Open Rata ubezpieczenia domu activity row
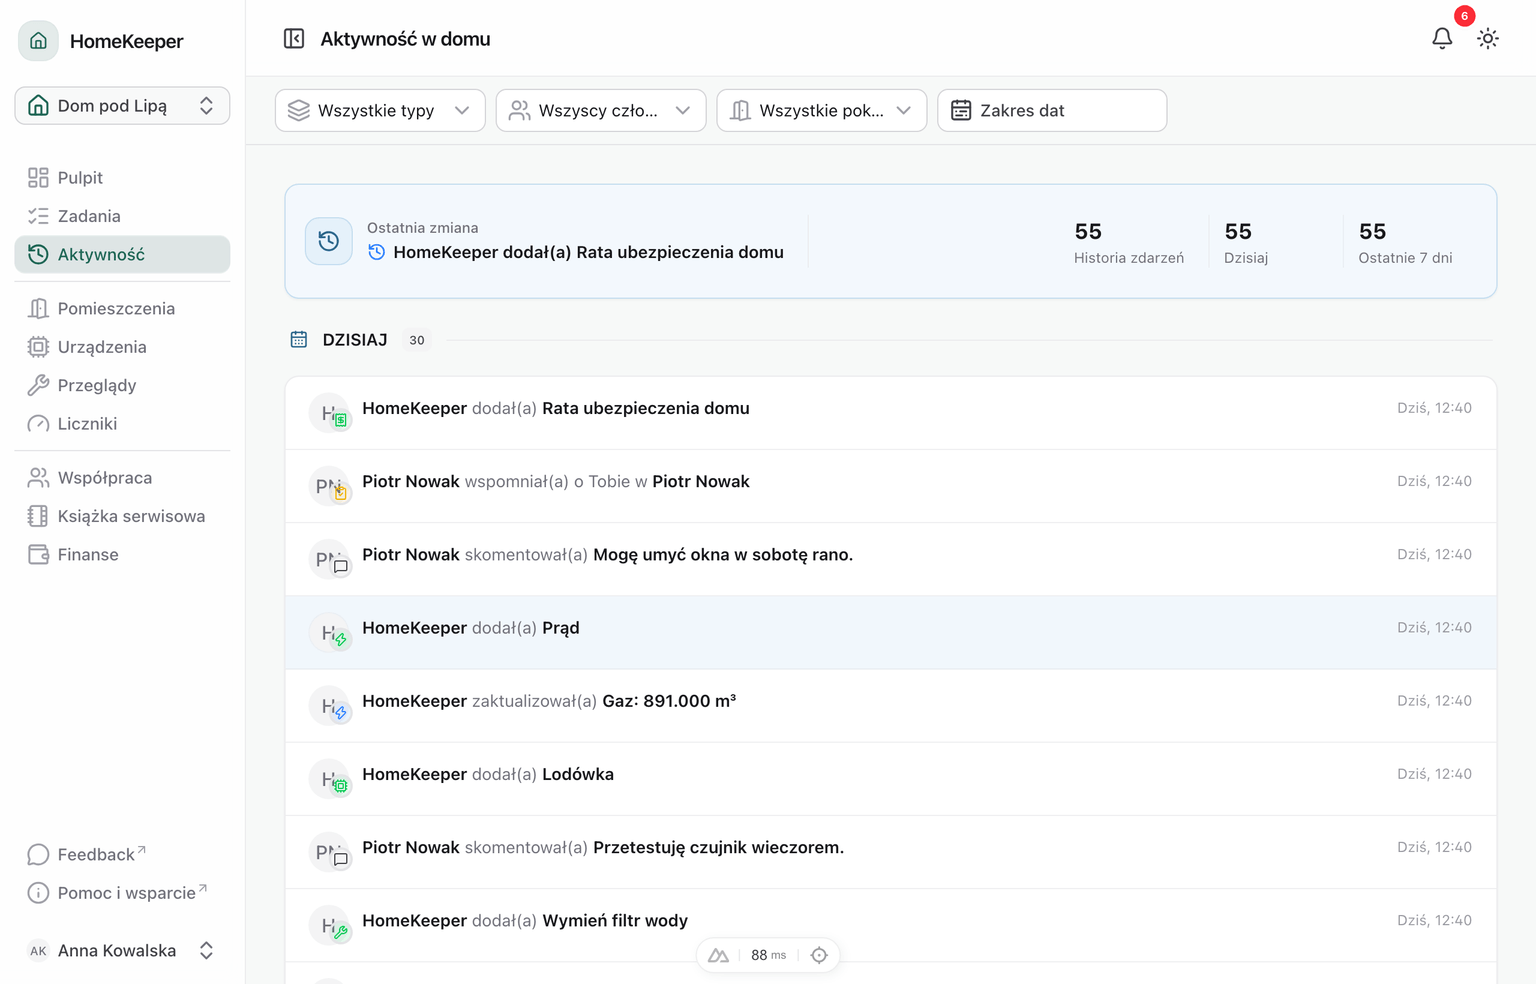1536x984 pixels. pos(891,413)
